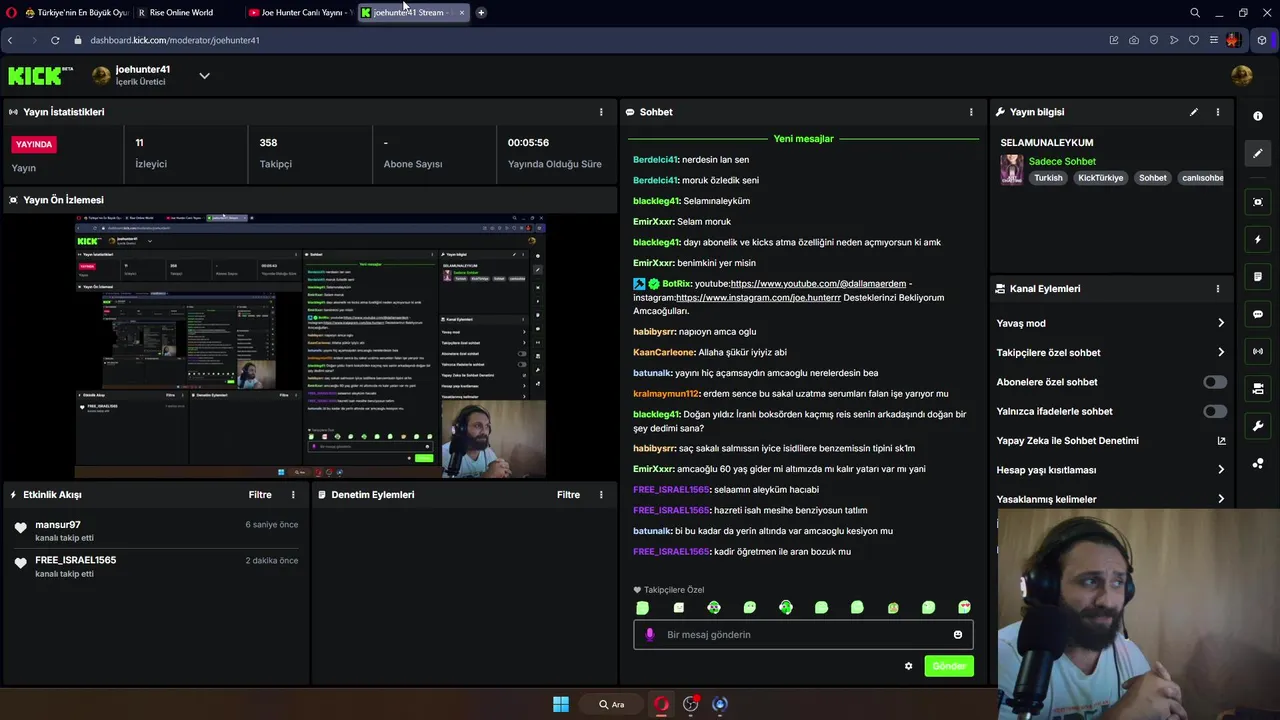Open Yapay Zeka ile Sohbet Denetimi external link

click(1221, 441)
